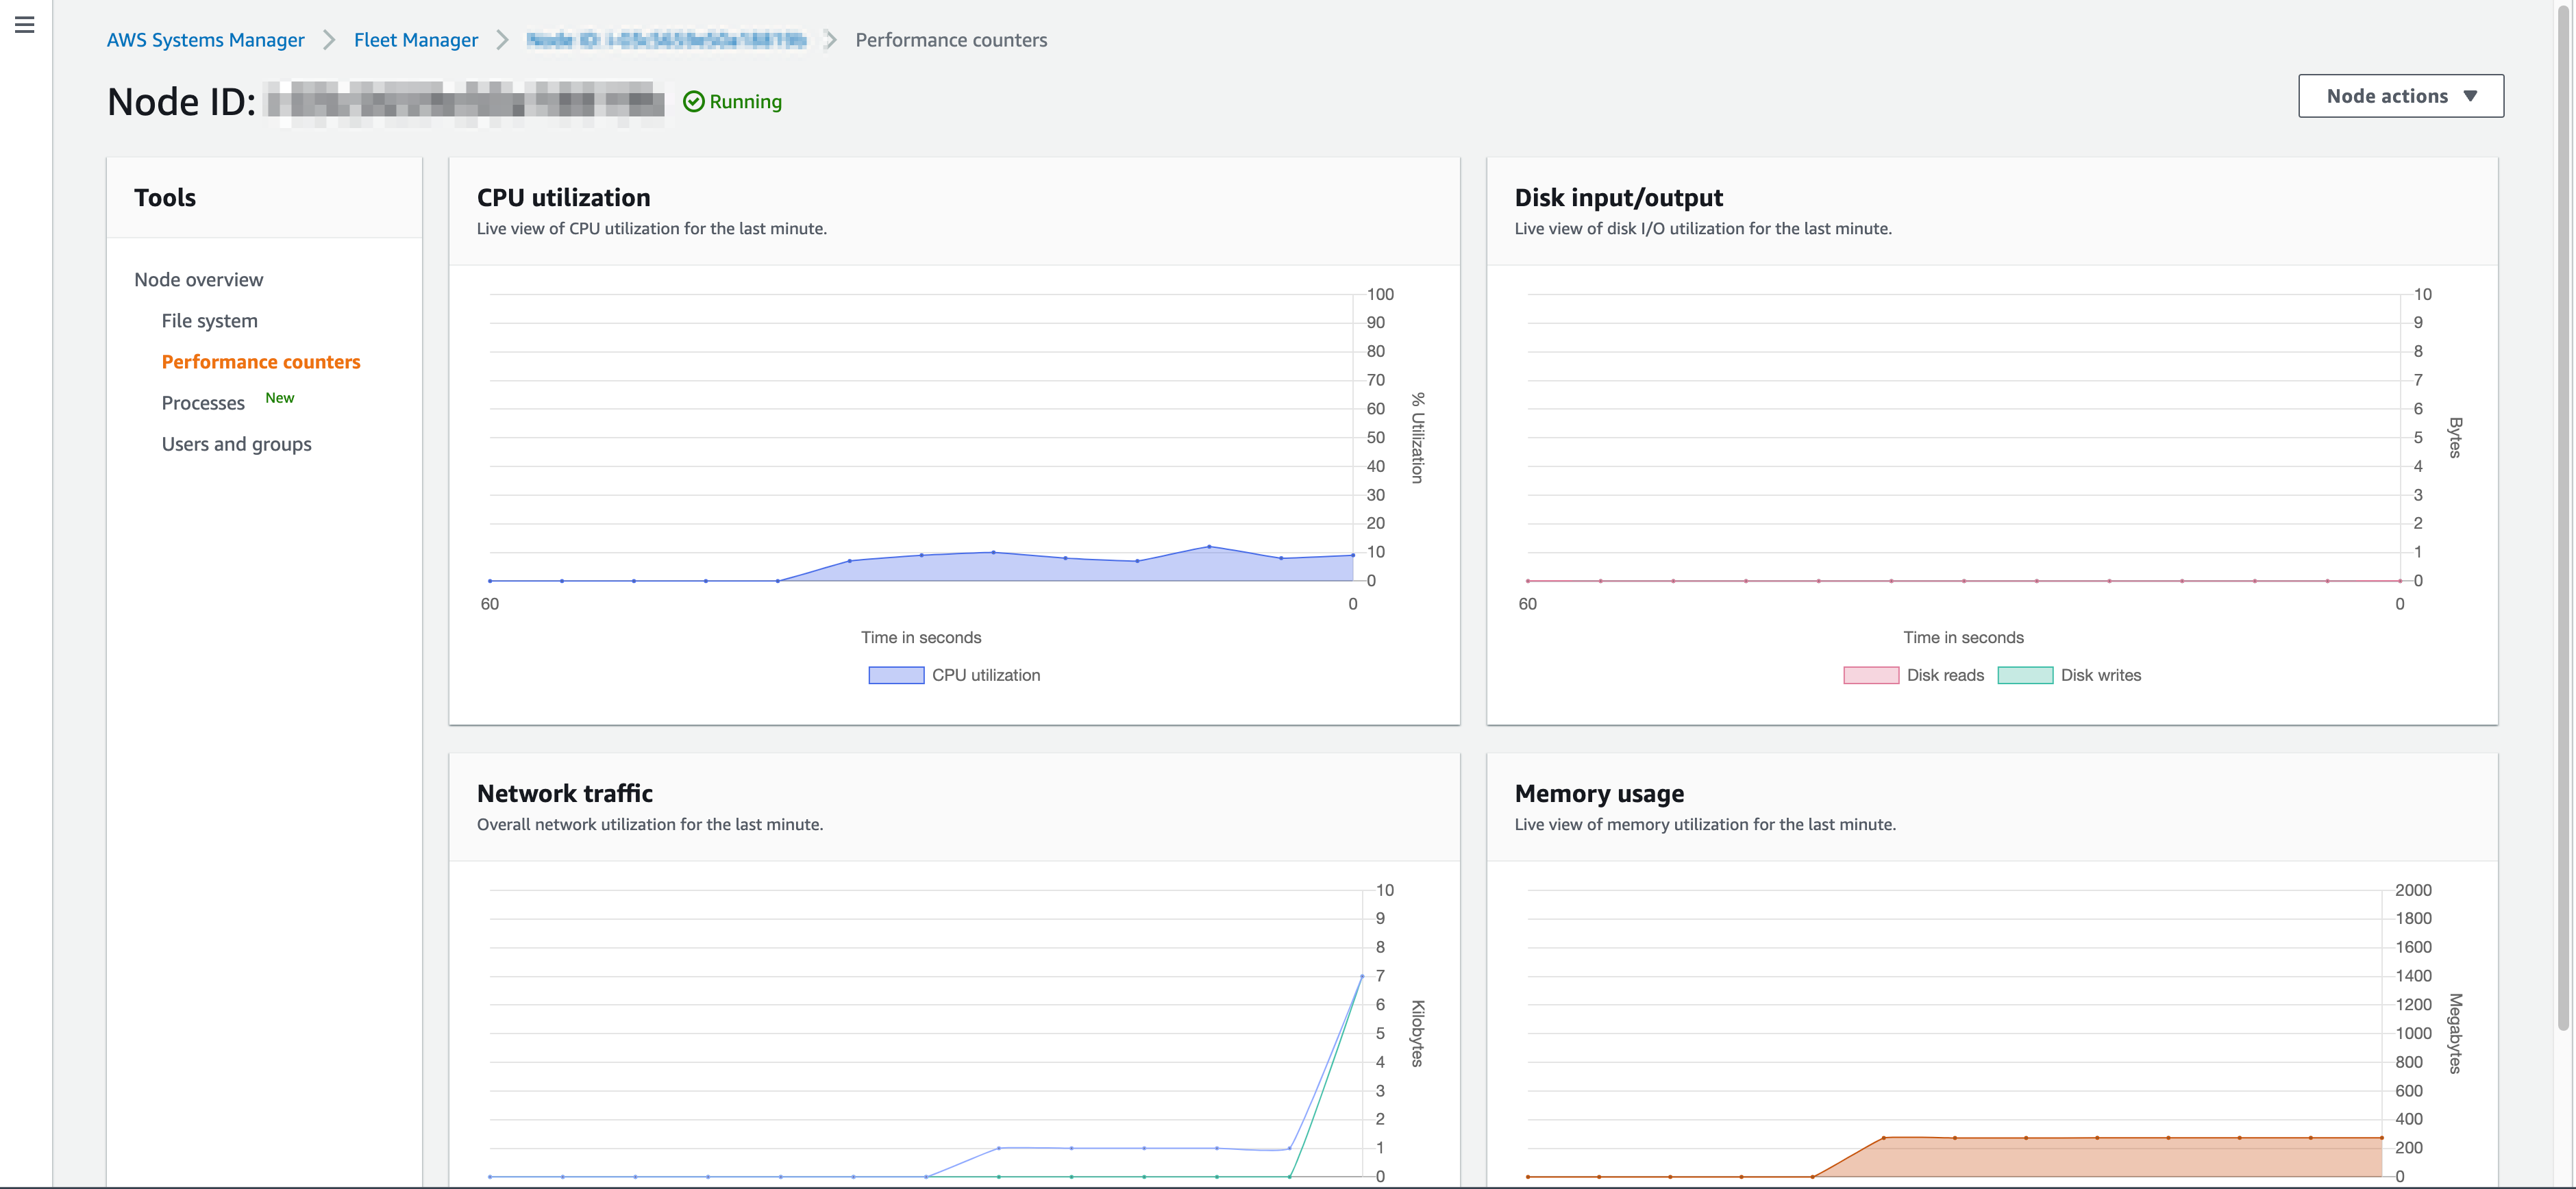Viewport: 2576px width, 1189px height.
Task: Select Performance counters menu item
Action: pos(260,362)
